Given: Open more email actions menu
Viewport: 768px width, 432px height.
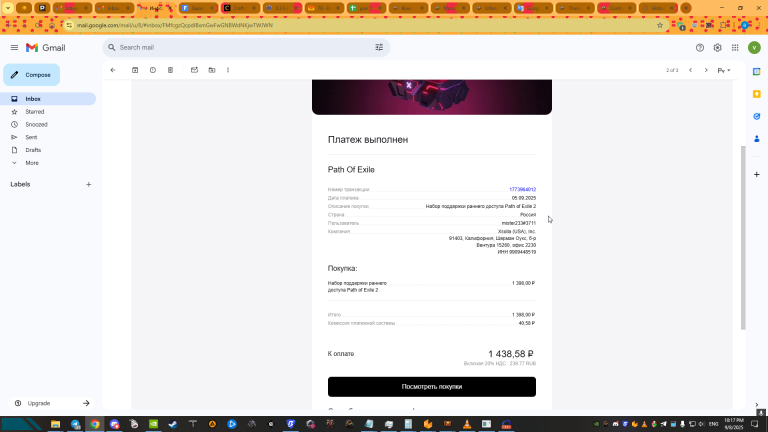Looking at the screenshot, I should pos(228,70).
